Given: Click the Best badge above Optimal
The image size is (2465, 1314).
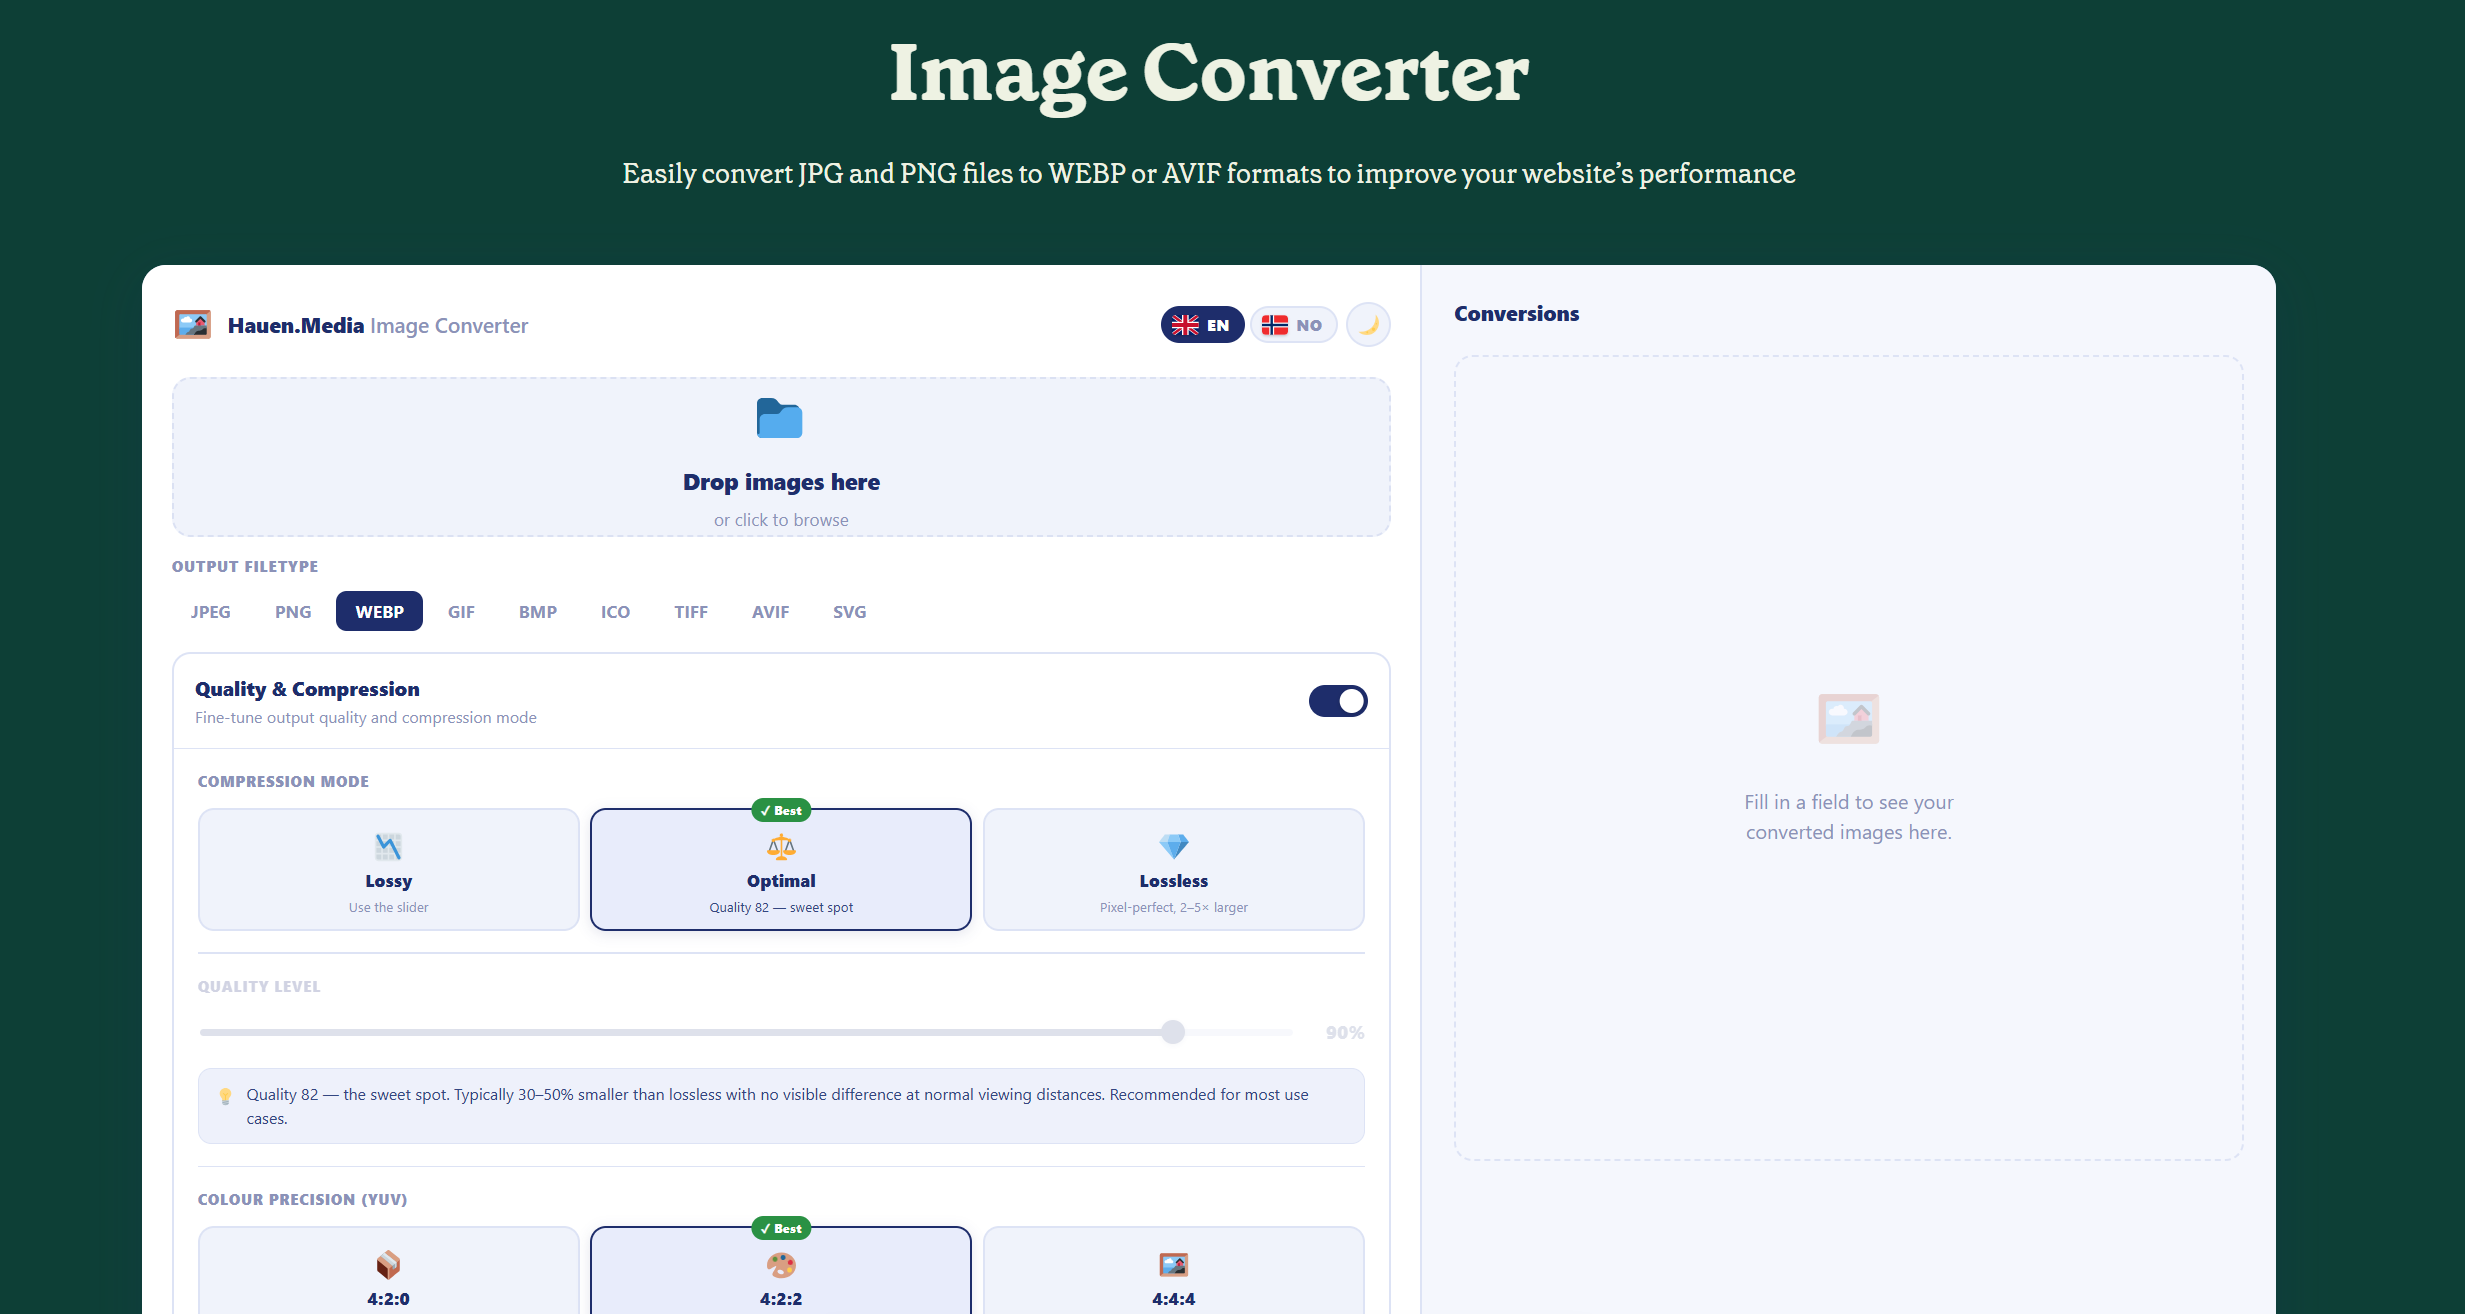Looking at the screenshot, I should pyautogui.click(x=781, y=810).
